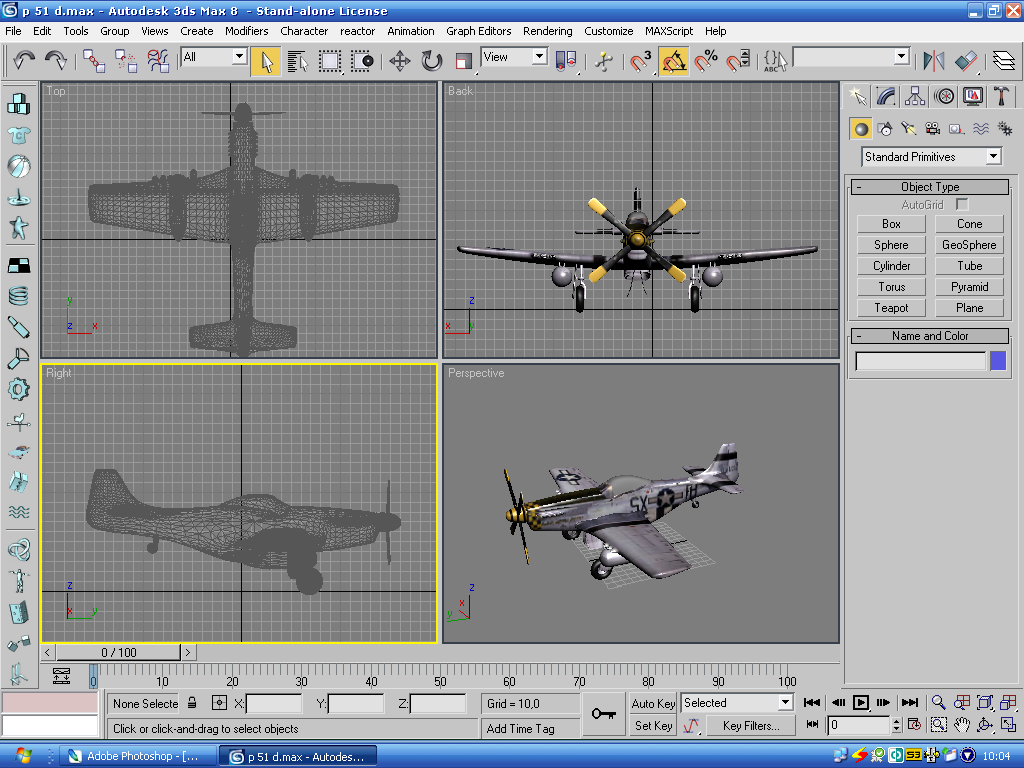Open the selection filter 'All' dropdown
The image size is (1024, 768).
[214, 58]
